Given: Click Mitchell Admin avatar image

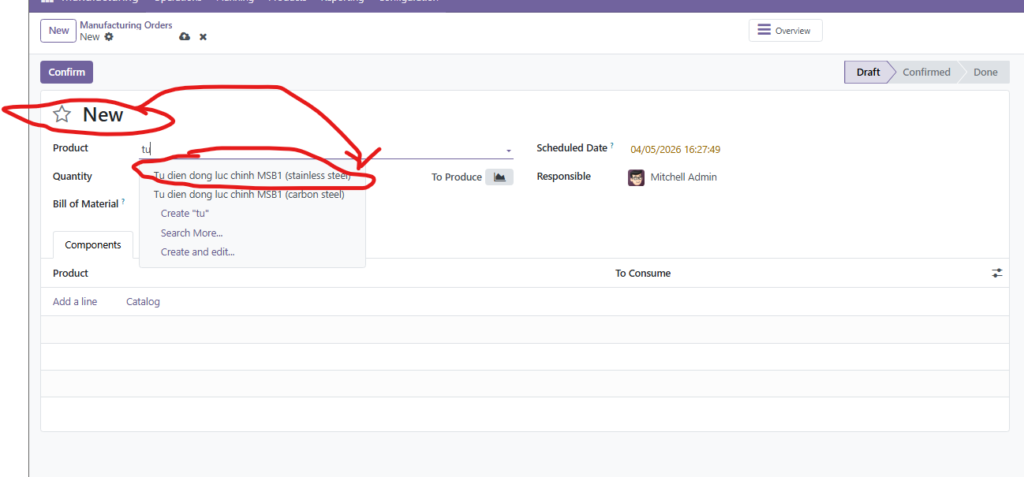Looking at the screenshot, I should [x=636, y=177].
